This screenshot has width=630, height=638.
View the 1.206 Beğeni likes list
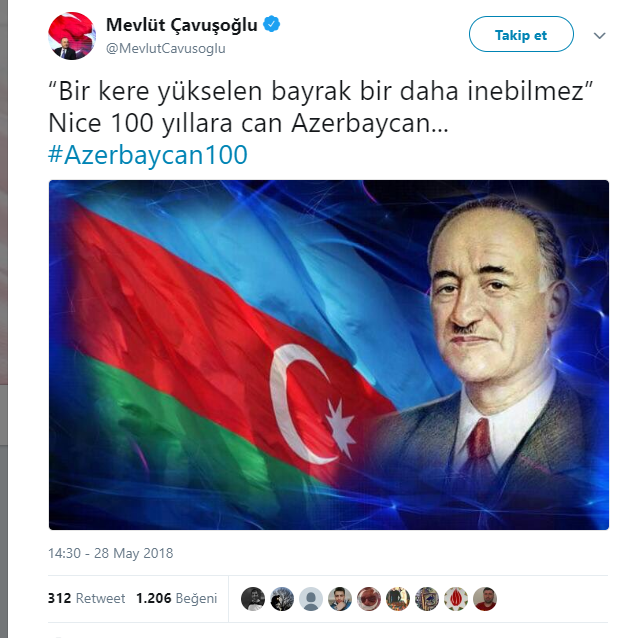point(177,599)
